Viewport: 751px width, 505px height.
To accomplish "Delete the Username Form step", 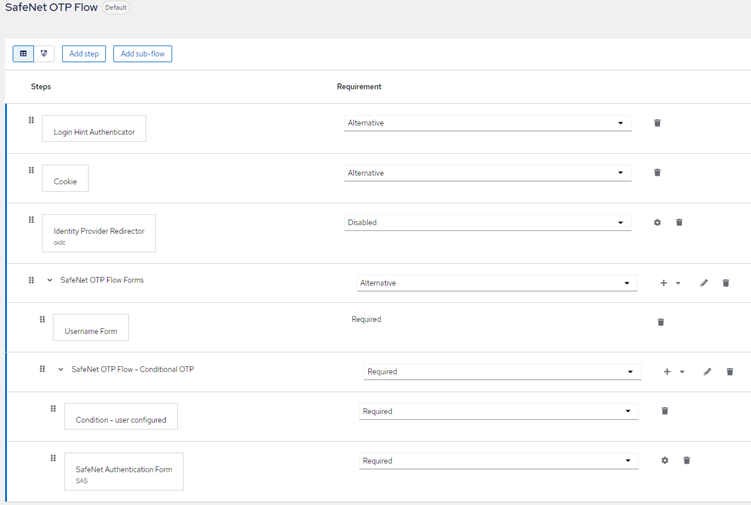I will (x=660, y=322).
